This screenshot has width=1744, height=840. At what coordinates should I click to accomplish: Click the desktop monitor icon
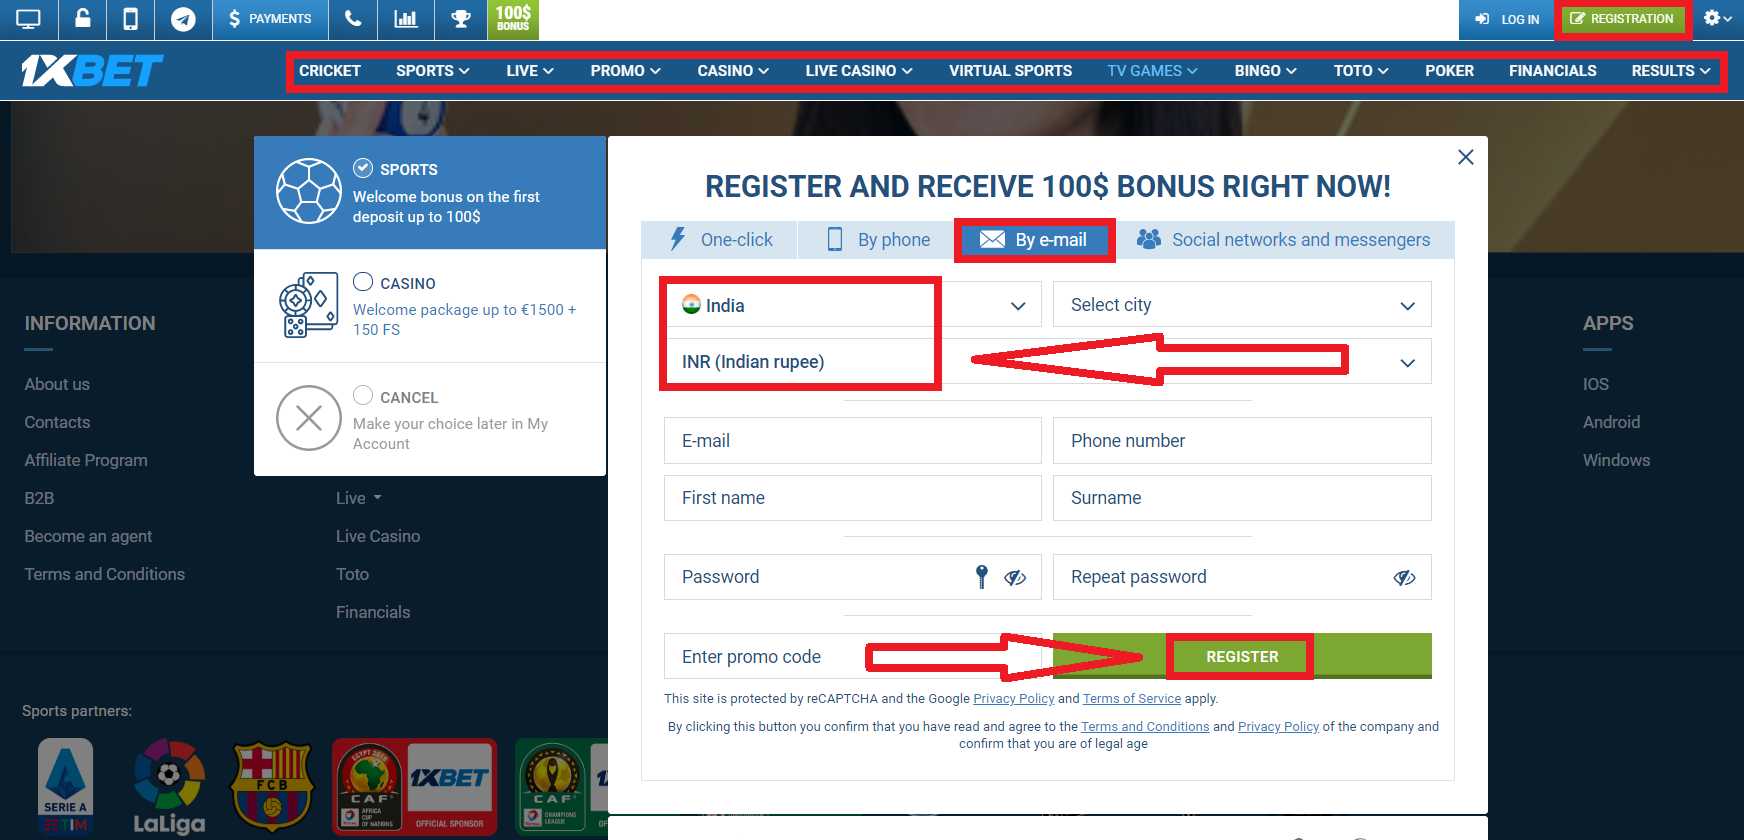[x=29, y=19]
